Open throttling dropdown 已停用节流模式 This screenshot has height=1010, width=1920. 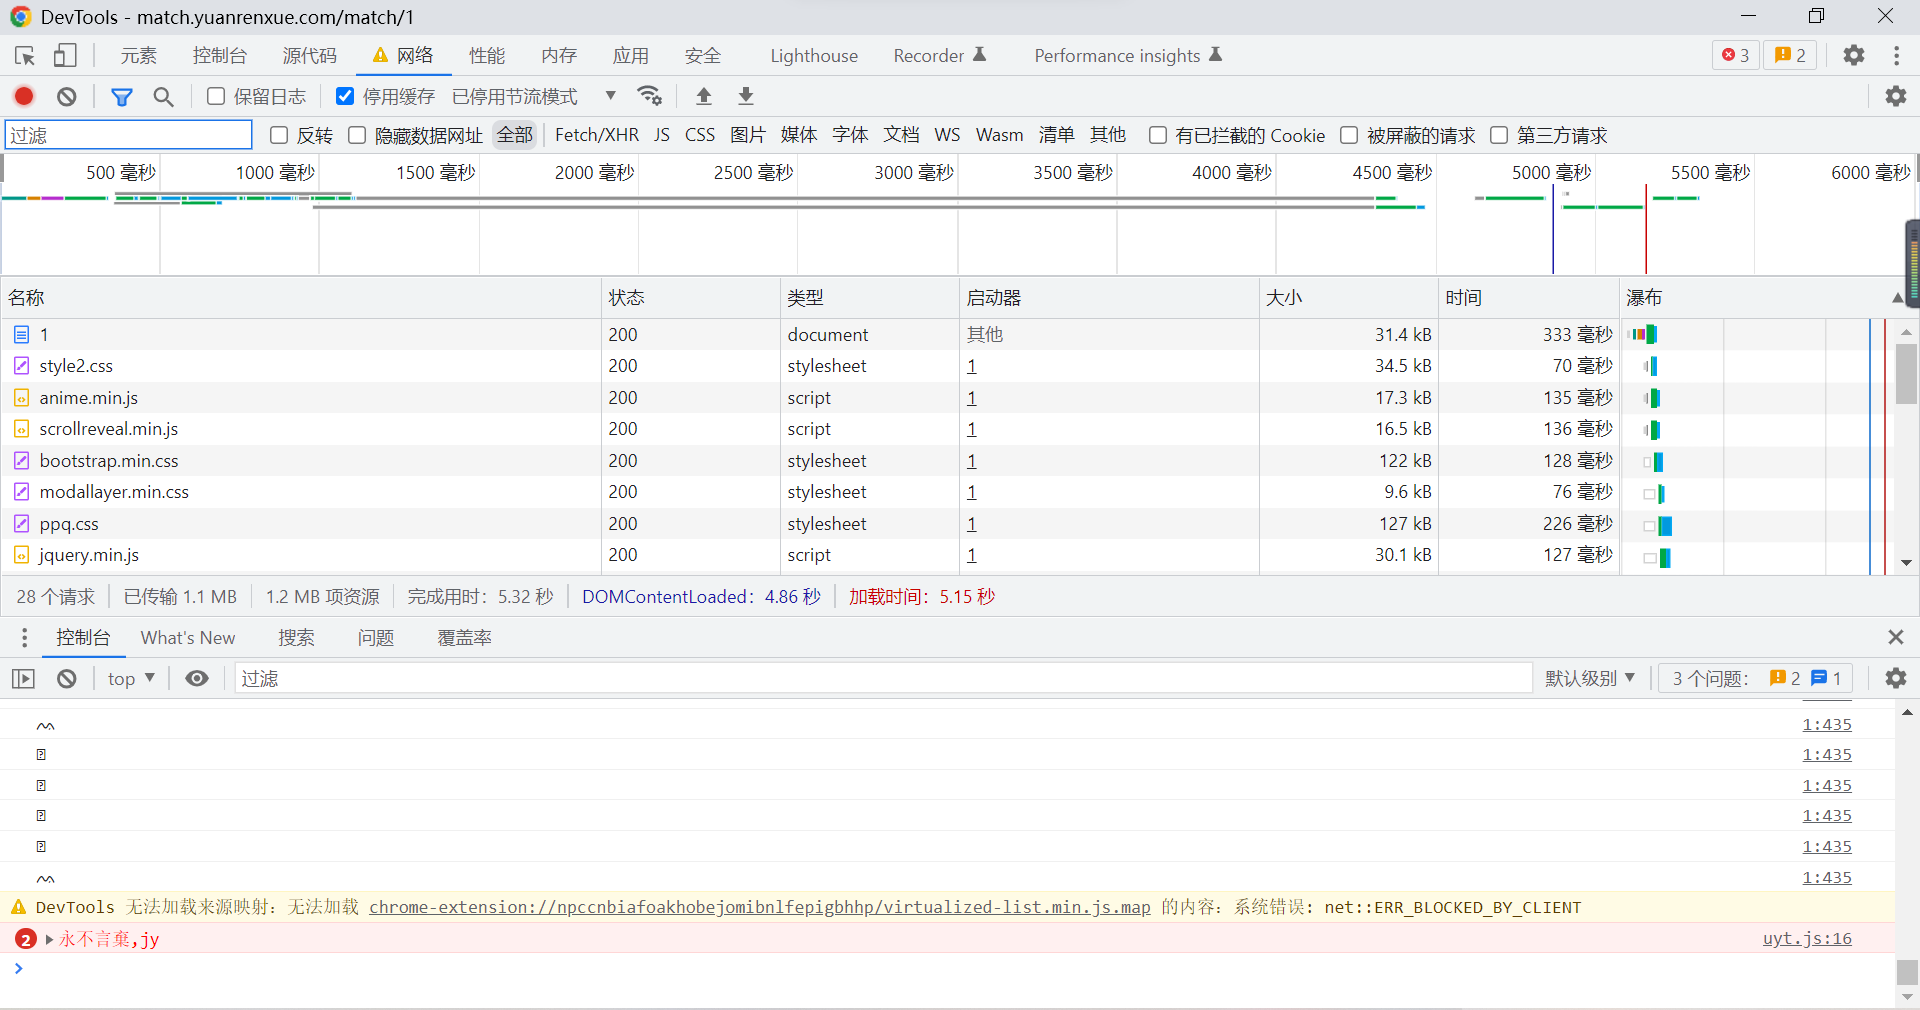point(534,96)
